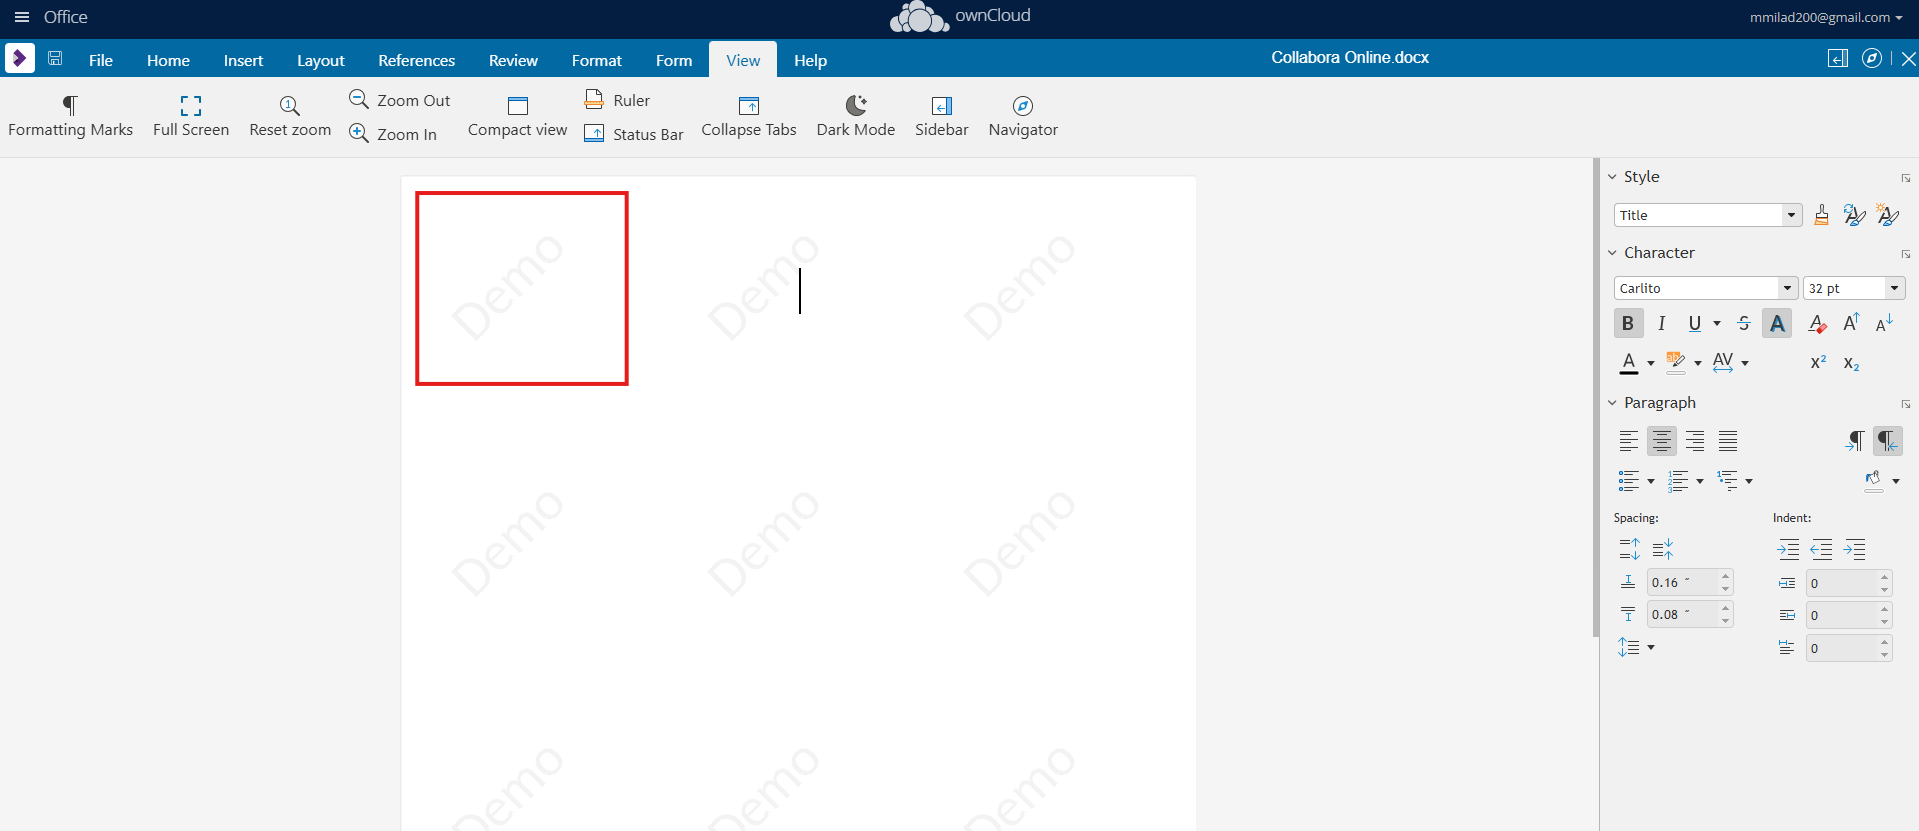1919x831 pixels.
Task: Click Zoom In in the View ribbon
Action: [x=394, y=134]
